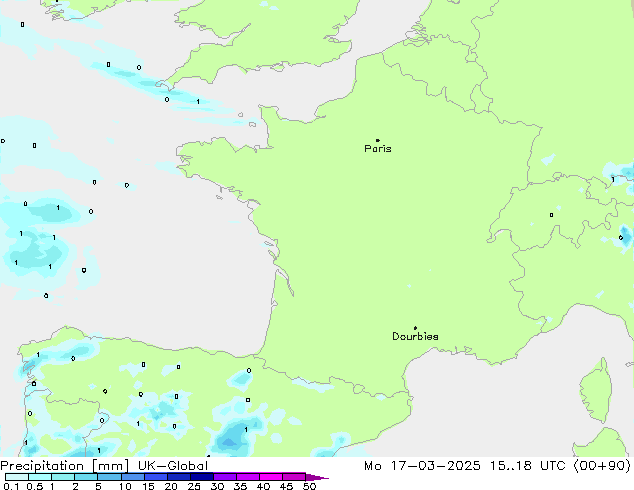Screen dimensions: 634x490
Task: Pick the lightest 0.1–0.5 legend swatch
Action: pos(17,477)
